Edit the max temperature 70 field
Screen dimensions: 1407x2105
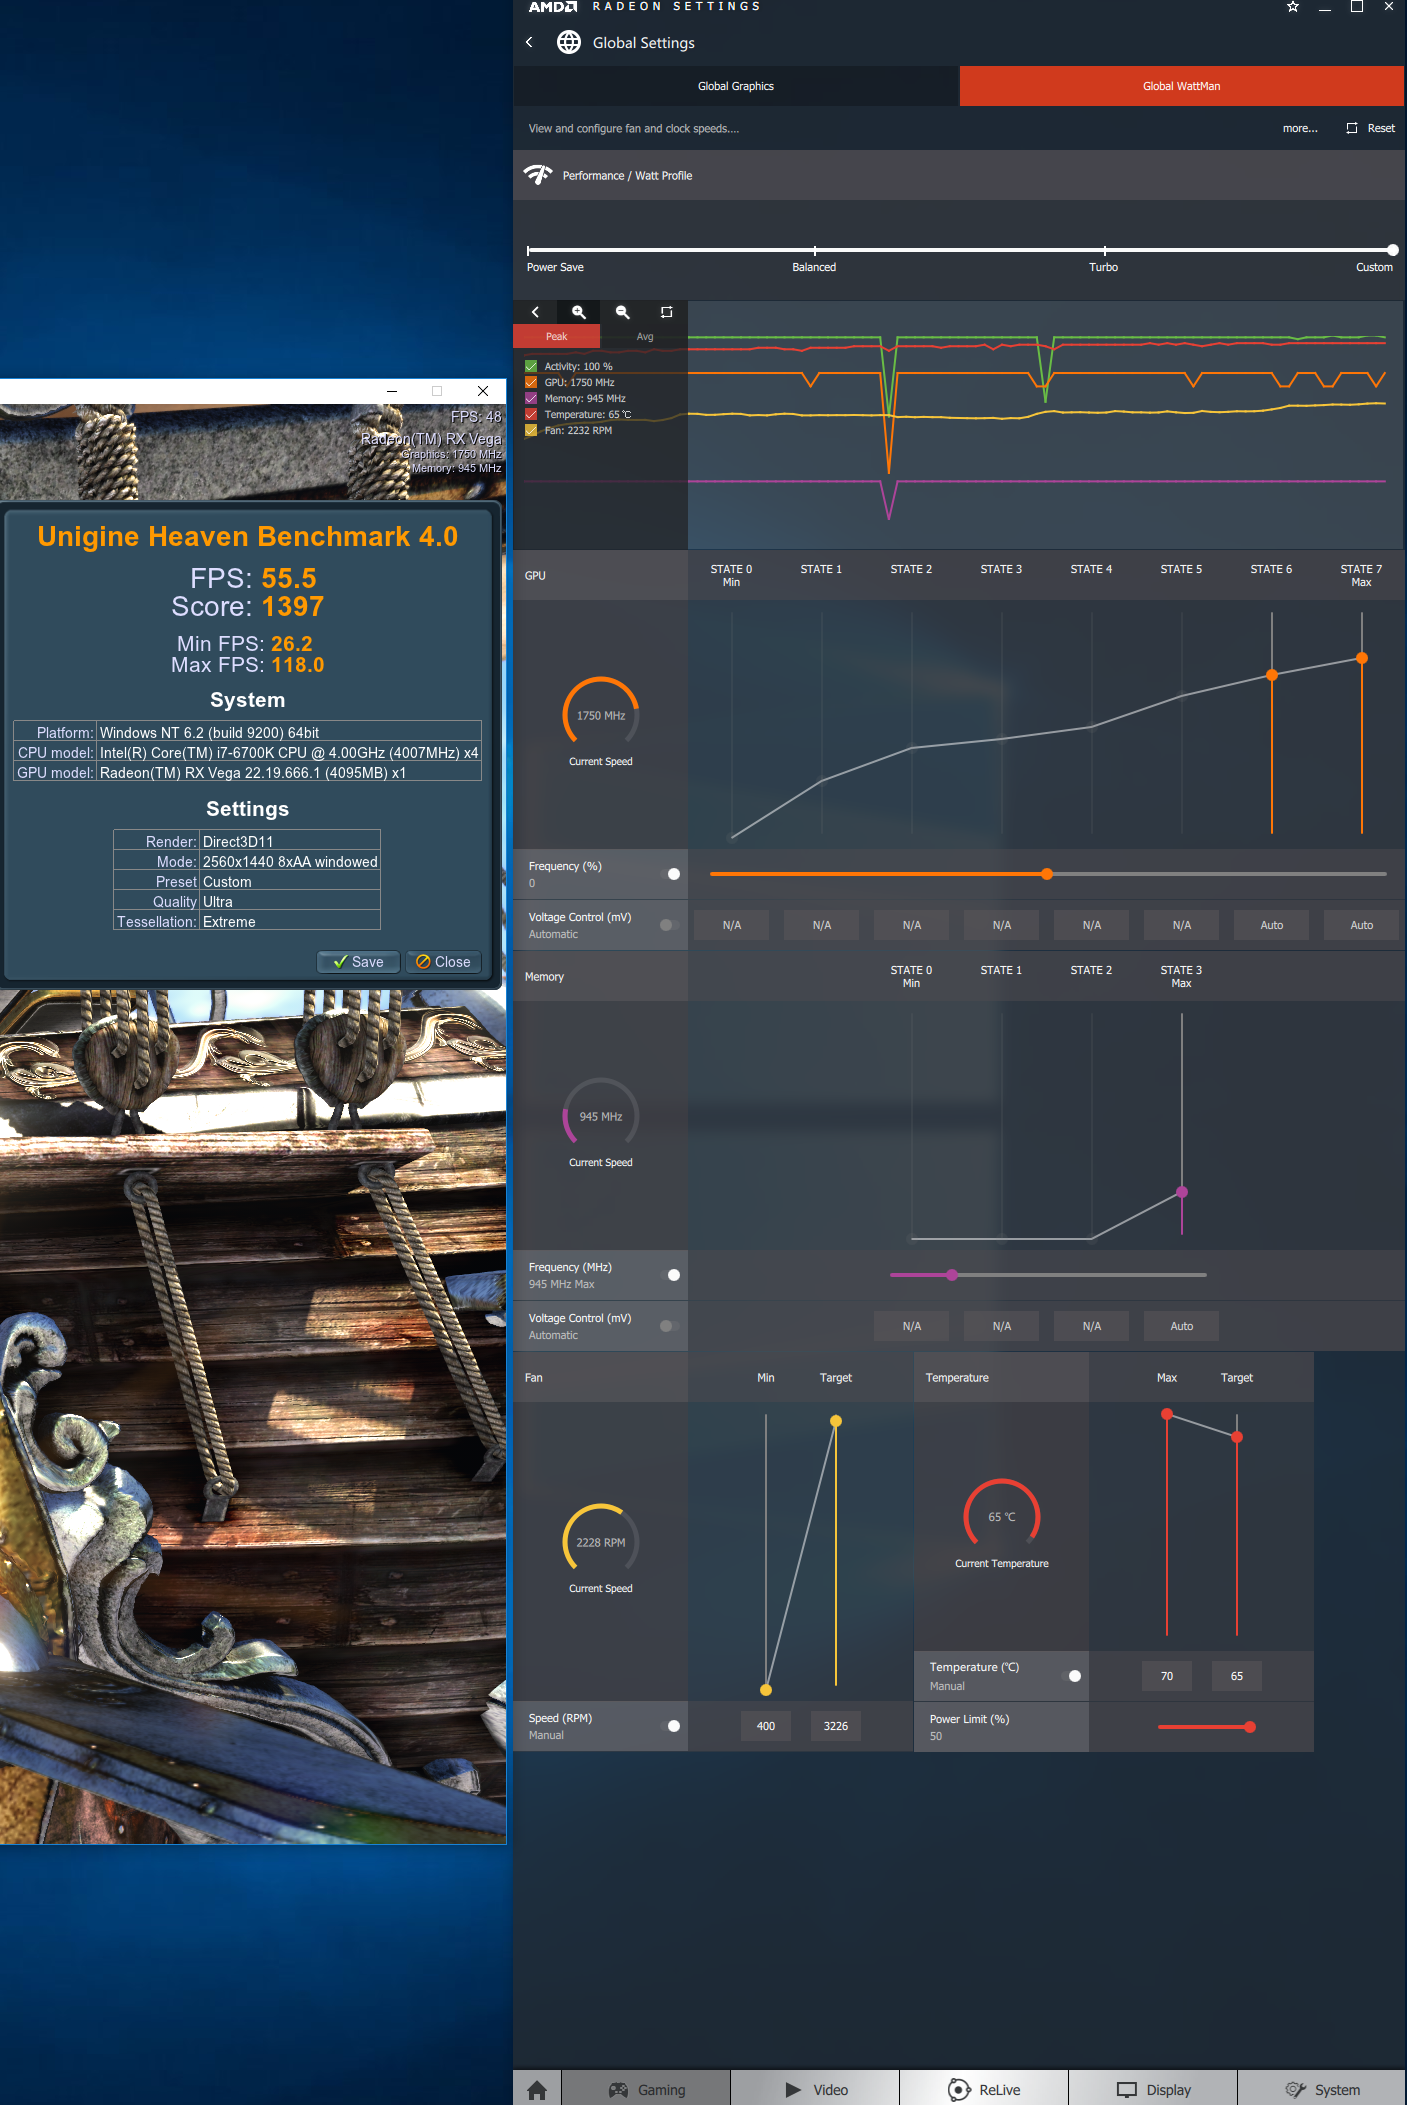[1167, 1676]
